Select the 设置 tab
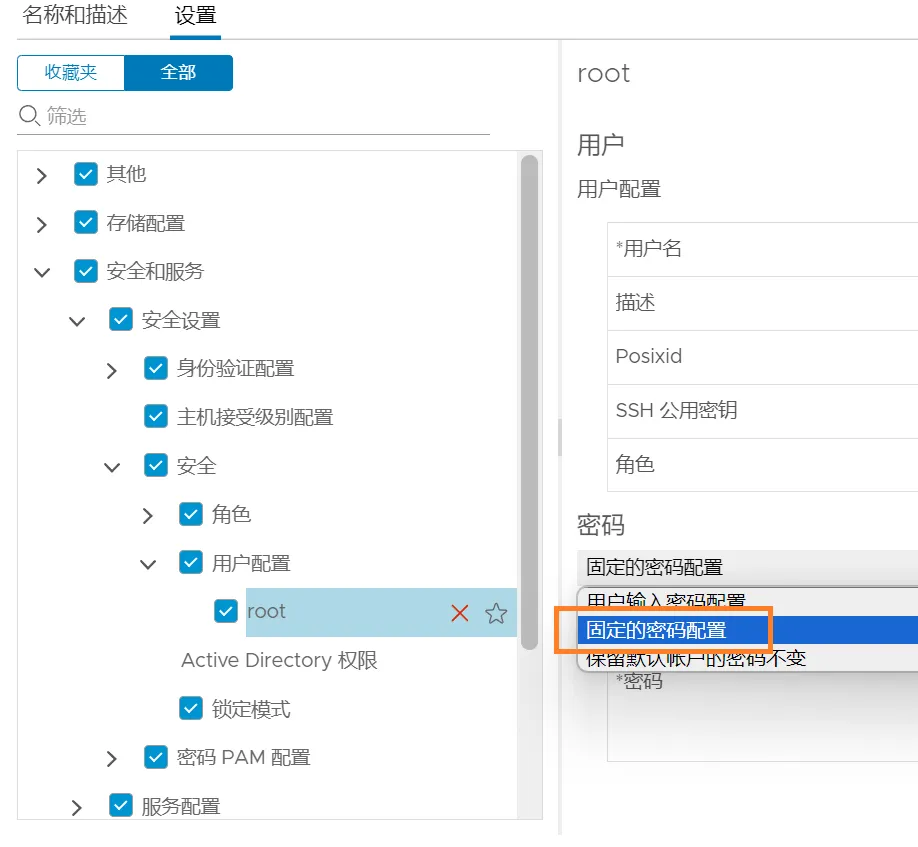 point(195,16)
